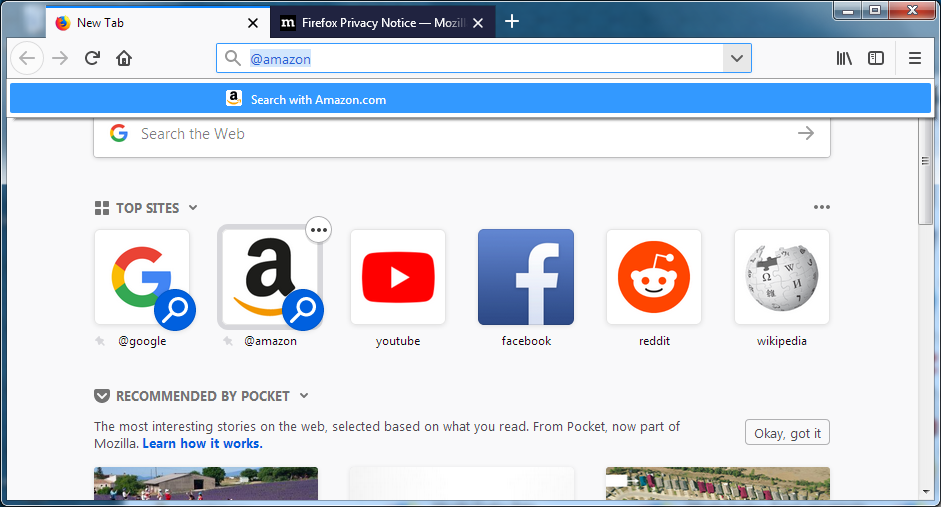This screenshot has width=941, height=507.
Task: Click the pin icon beside @google
Action: click(100, 341)
